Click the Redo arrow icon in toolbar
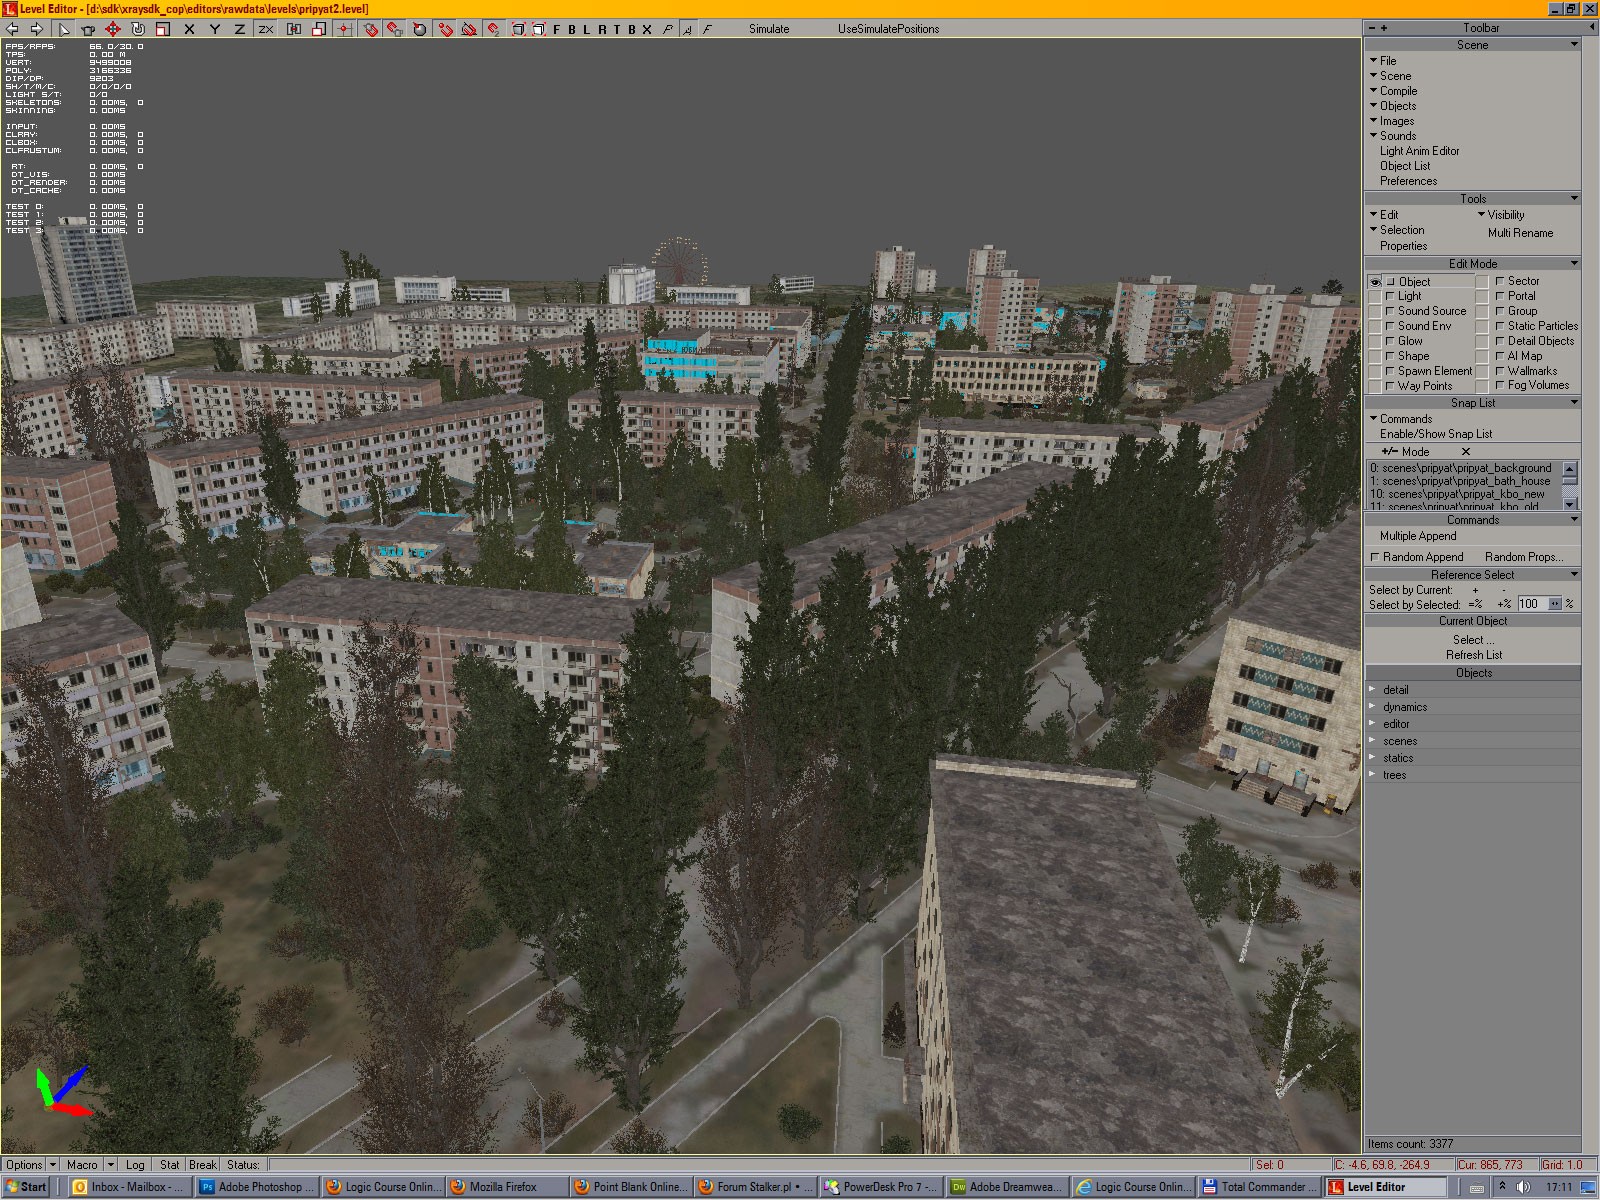This screenshot has width=1600, height=1200. point(36,29)
